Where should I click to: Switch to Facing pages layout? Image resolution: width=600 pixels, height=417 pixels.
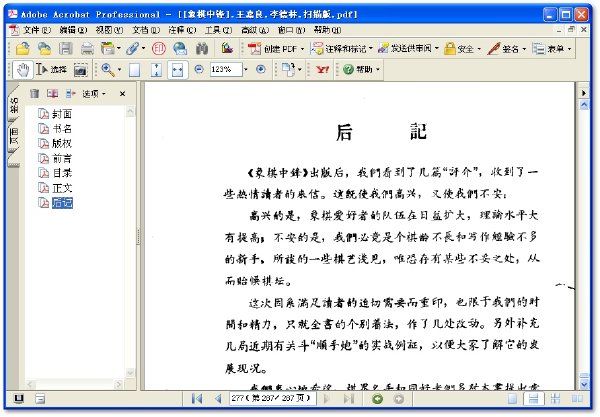click(577, 399)
